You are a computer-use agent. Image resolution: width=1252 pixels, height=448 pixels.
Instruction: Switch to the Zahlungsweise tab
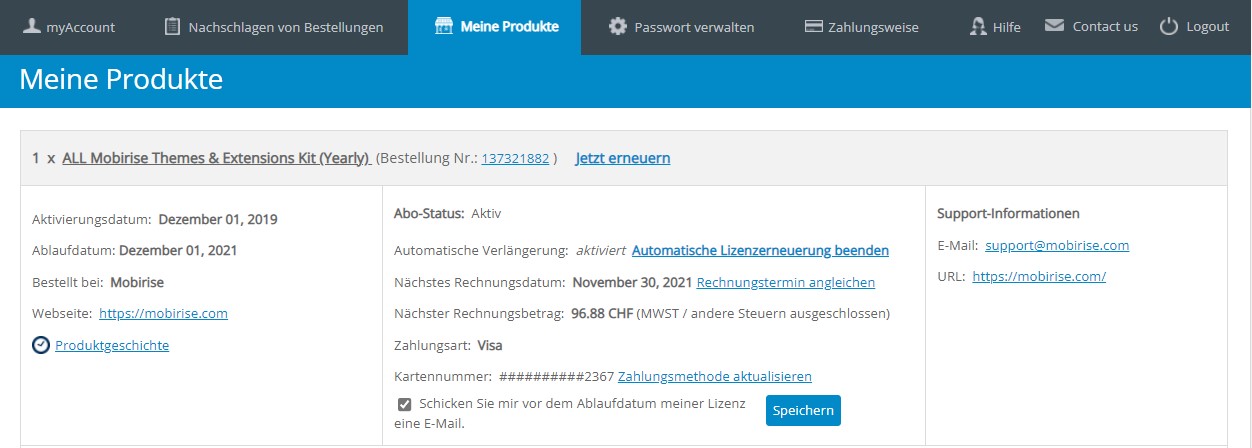[x=872, y=27]
